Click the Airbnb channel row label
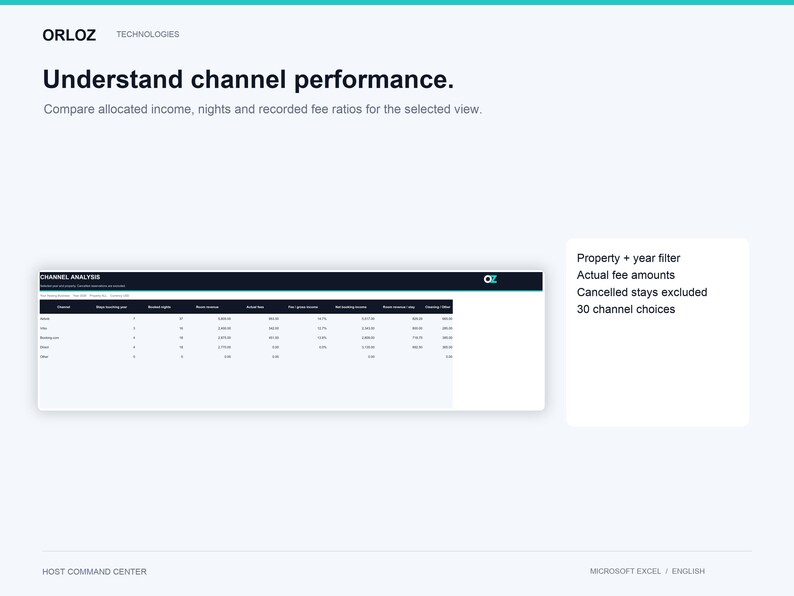 coord(45,319)
